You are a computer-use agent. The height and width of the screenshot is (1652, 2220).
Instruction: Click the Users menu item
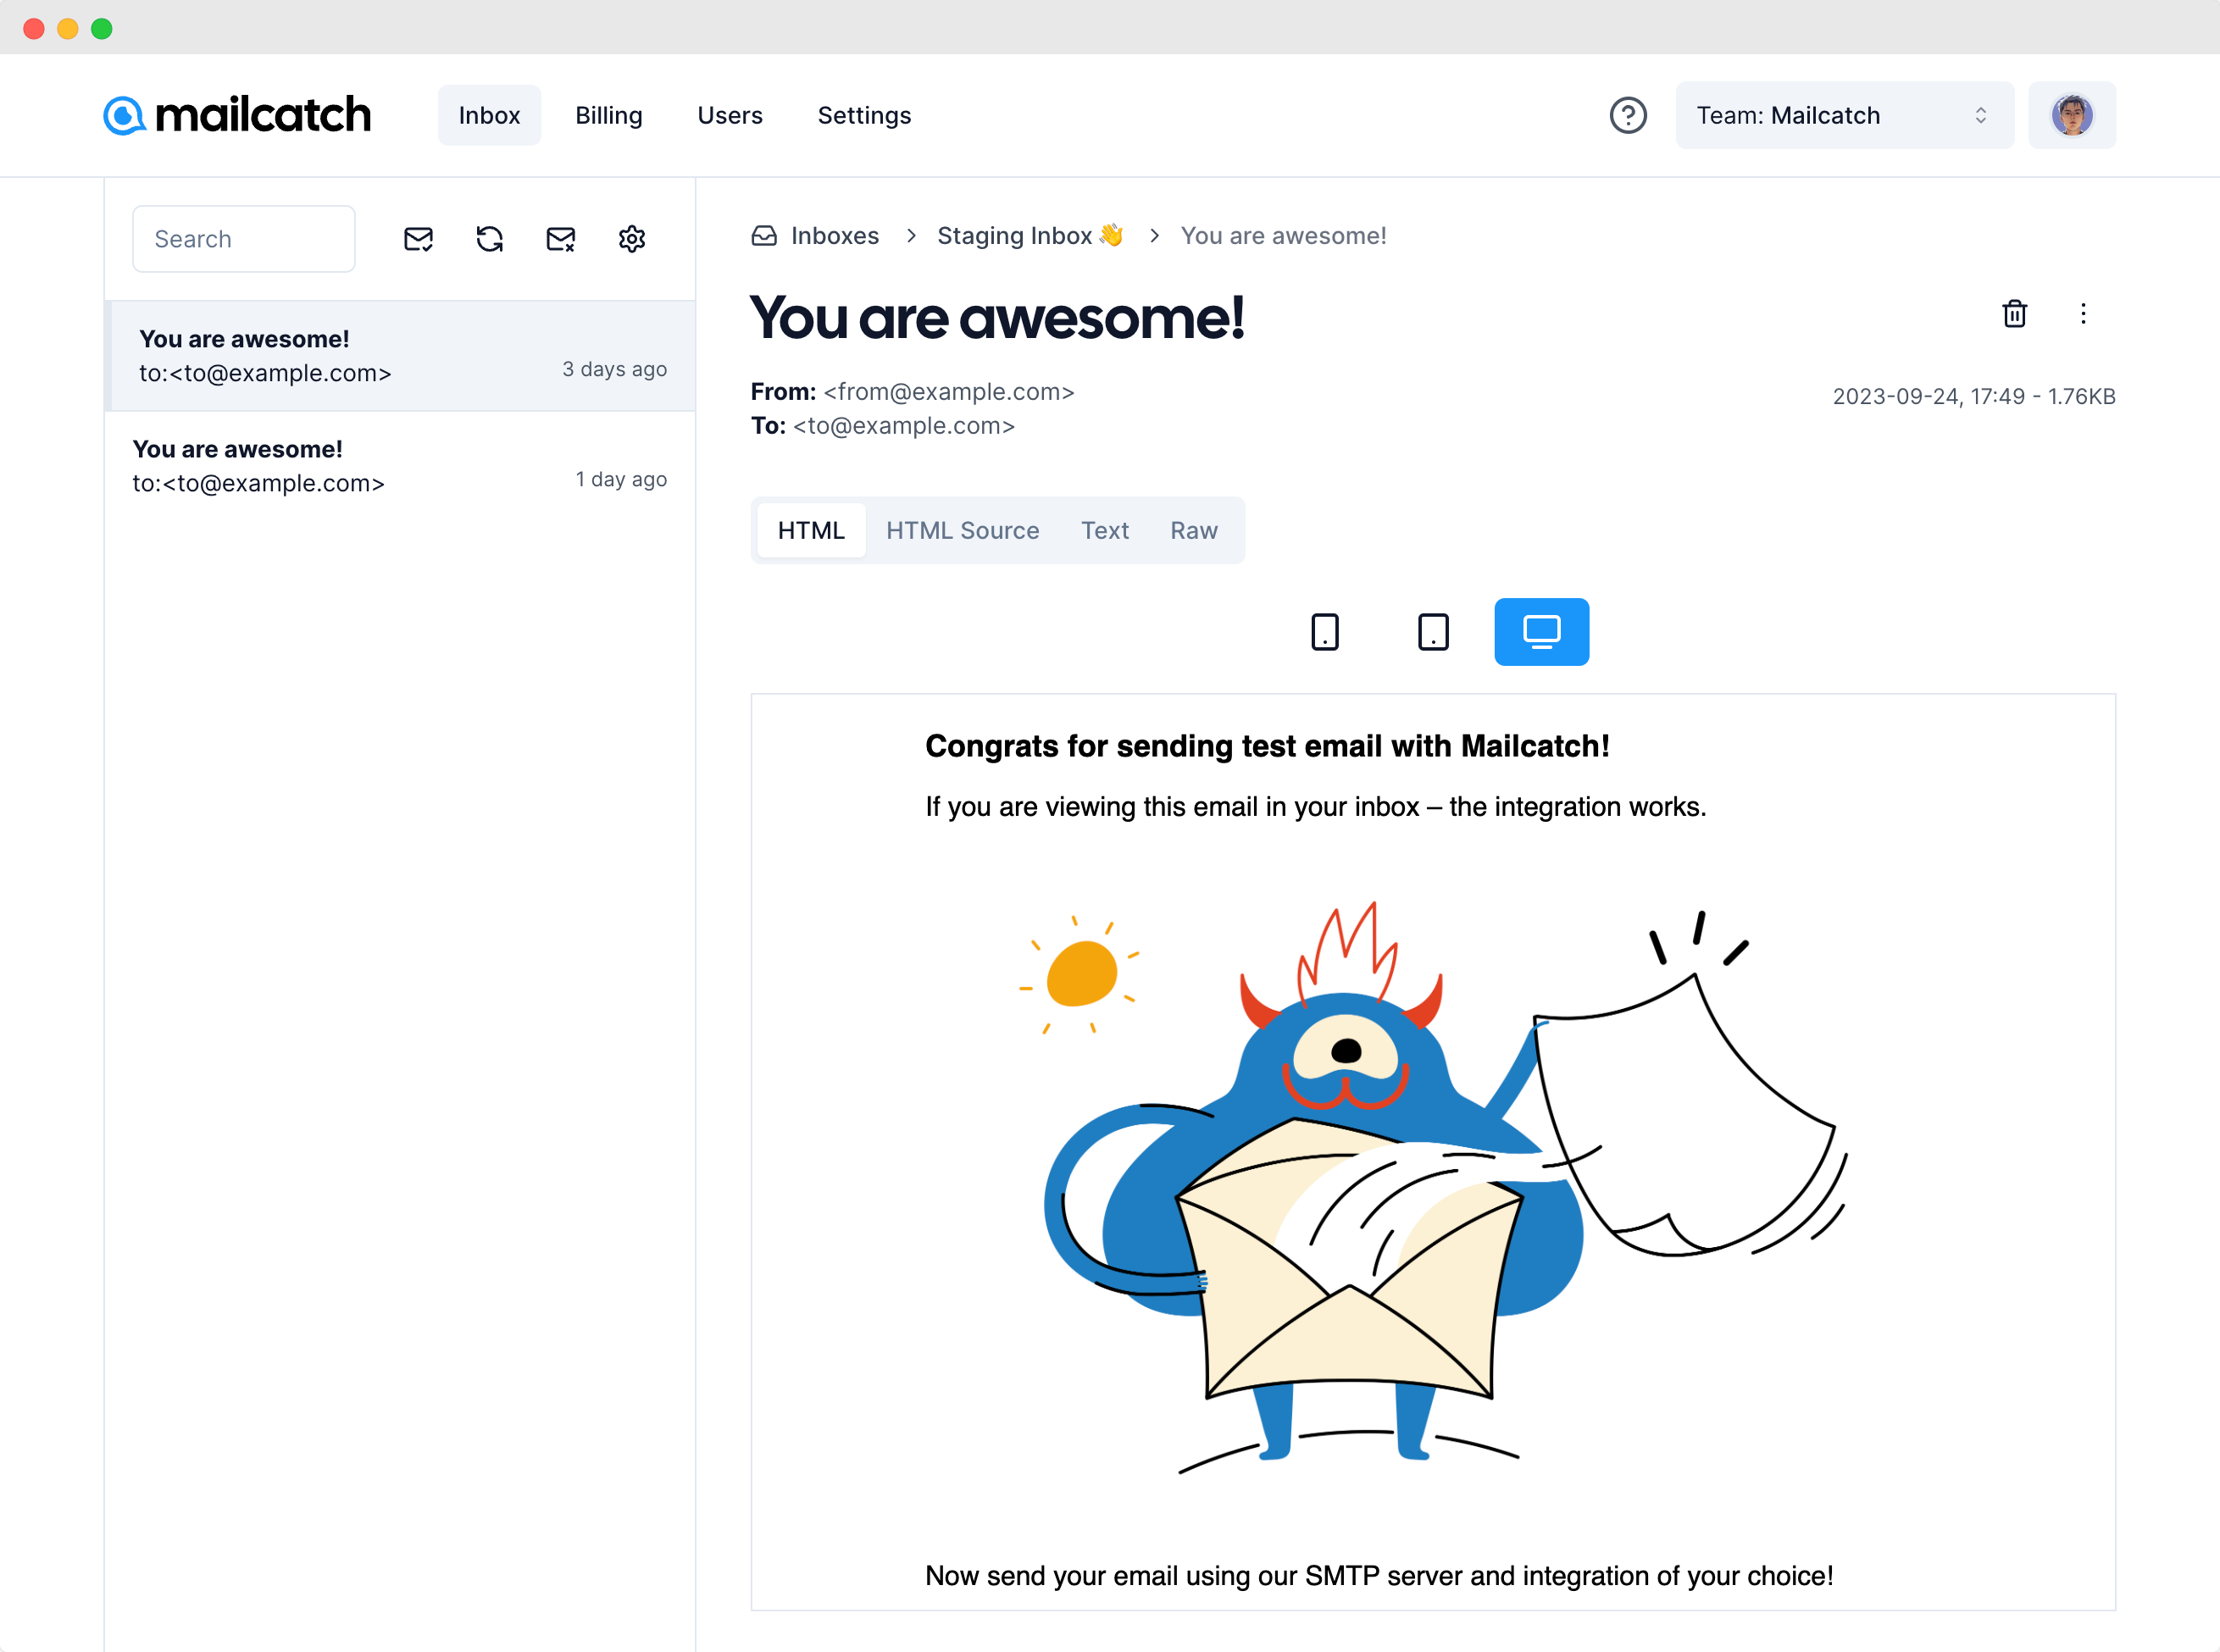click(729, 114)
